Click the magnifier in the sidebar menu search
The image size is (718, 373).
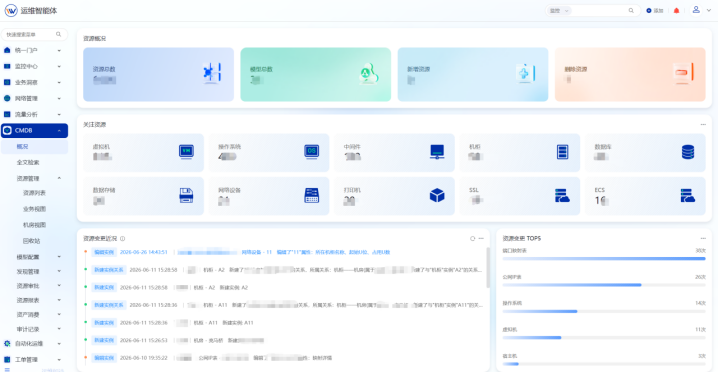click(59, 34)
